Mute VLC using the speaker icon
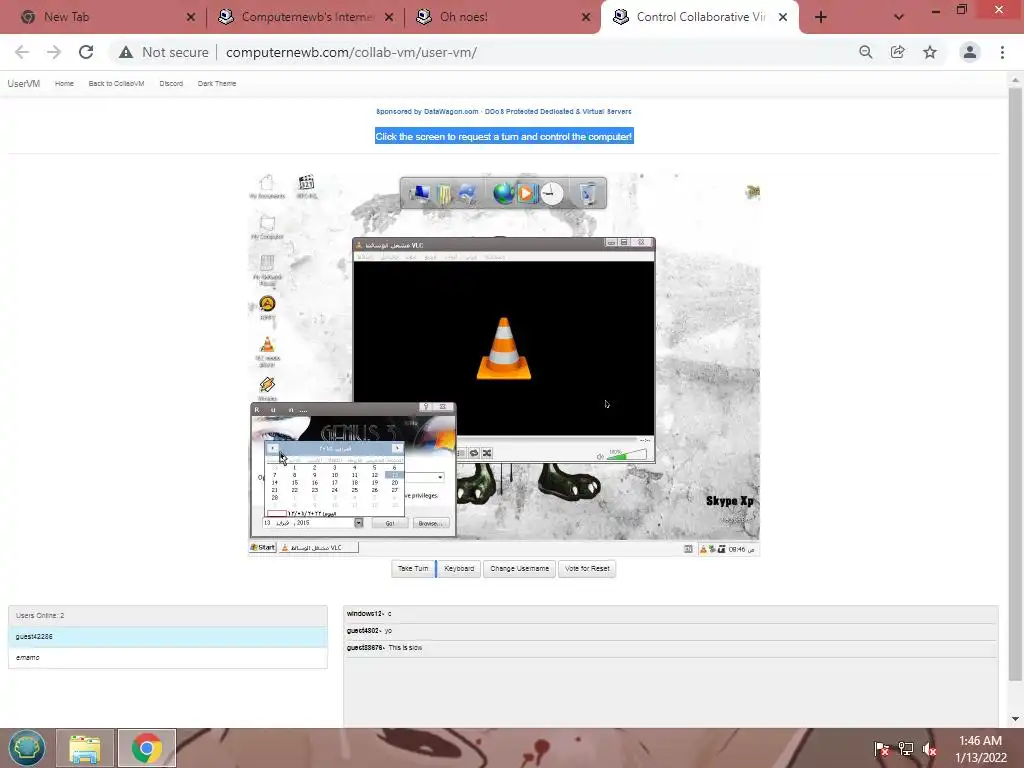This screenshot has height=768, width=1024. click(600, 456)
